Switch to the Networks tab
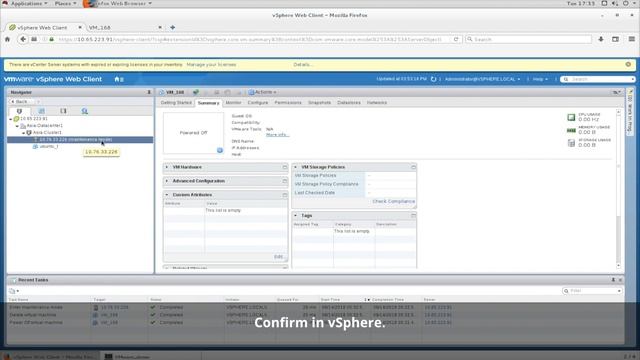Screen dimensions: 640x360 [x=377, y=103]
